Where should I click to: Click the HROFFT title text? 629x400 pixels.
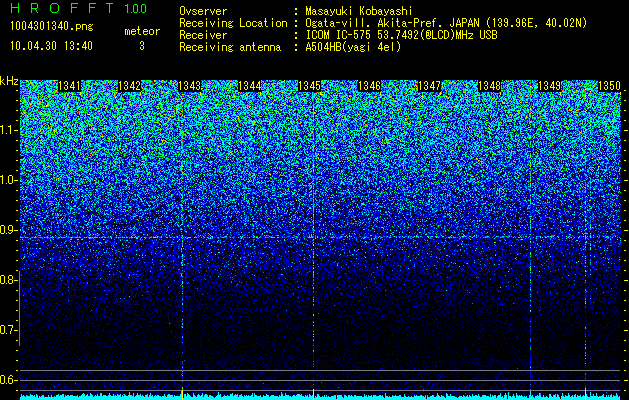(62, 8)
